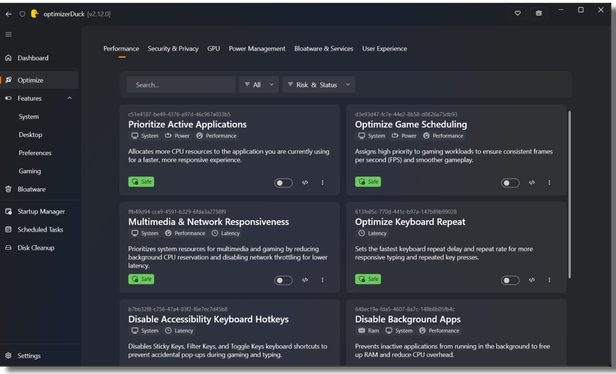Enable Multimedia & Network Responsiveness toggle

[x=283, y=280]
